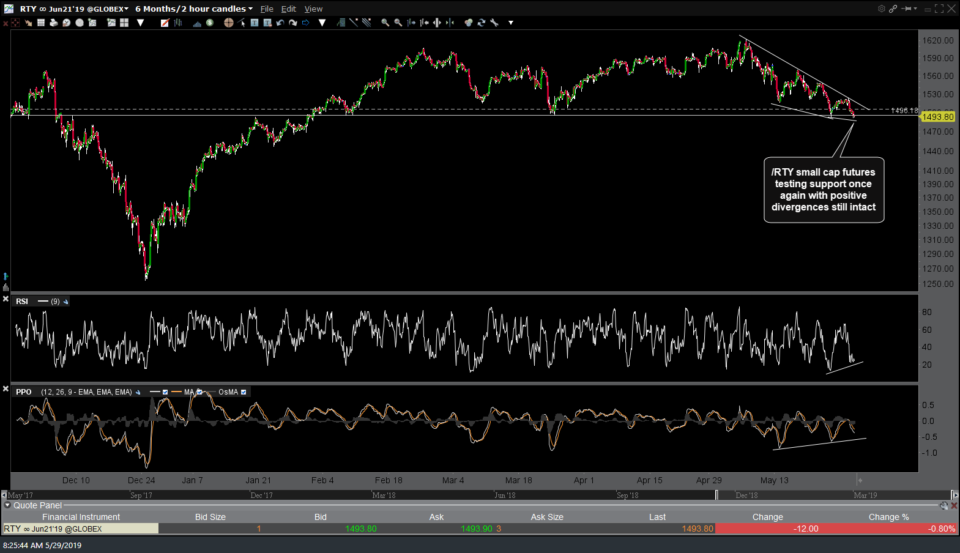Toggle the MA line checkbox in PPO panel
This screenshot has height=553, width=960.
pos(199,392)
